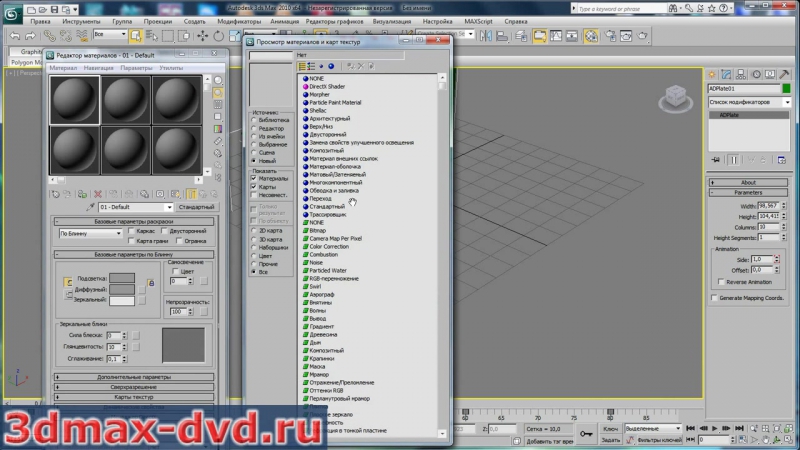Open the Навигация menu in Material Editor
800x450 pixels.
[98, 68]
